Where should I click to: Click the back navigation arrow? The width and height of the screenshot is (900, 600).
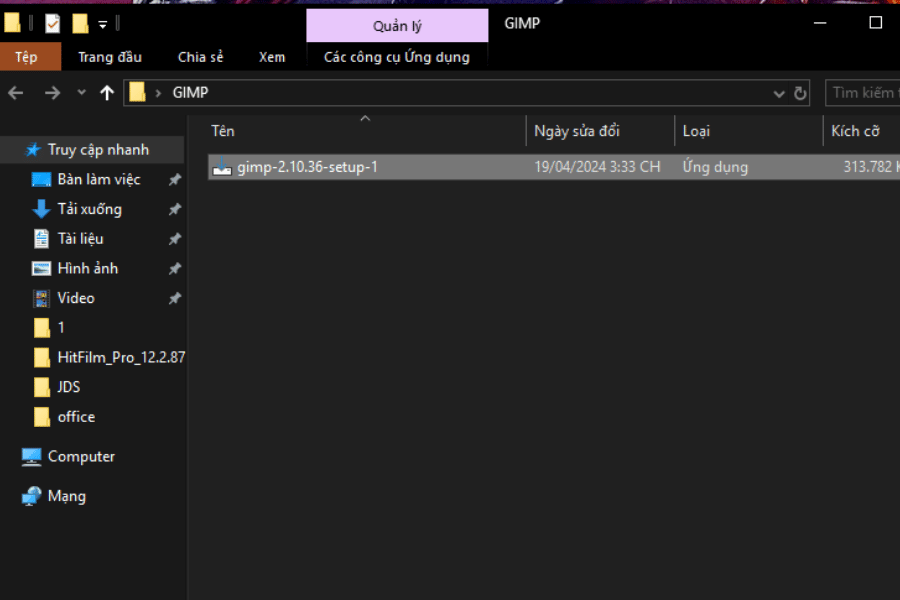16,93
